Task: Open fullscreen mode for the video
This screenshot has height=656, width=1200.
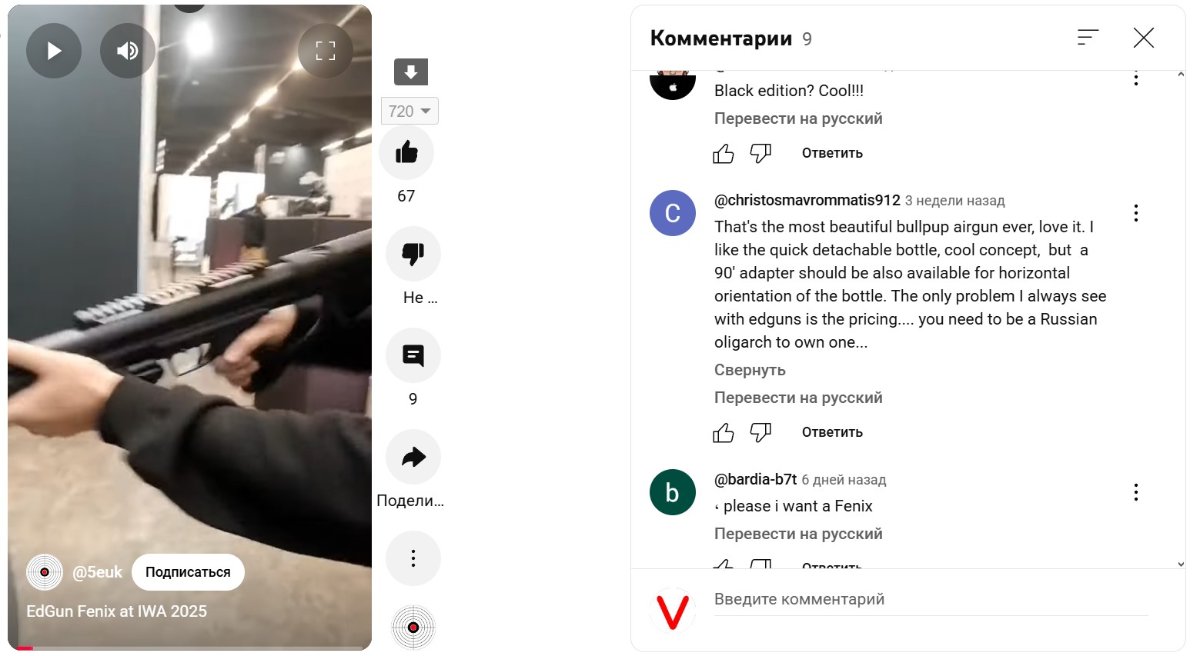Action: [326, 51]
